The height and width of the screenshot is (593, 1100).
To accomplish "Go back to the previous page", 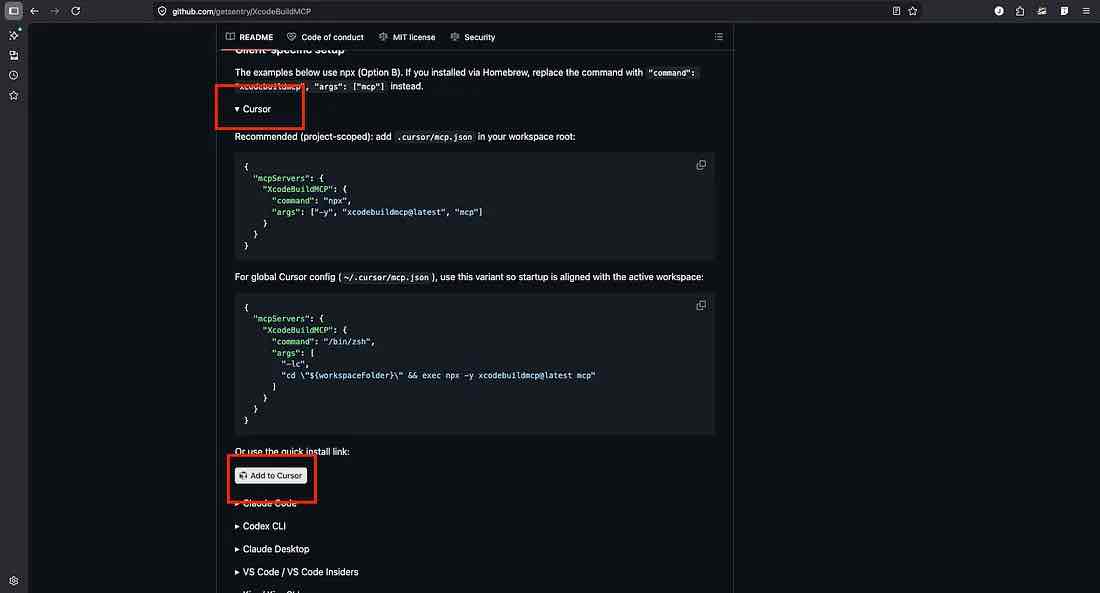I will pyautogui.click(x=34, y=11).
